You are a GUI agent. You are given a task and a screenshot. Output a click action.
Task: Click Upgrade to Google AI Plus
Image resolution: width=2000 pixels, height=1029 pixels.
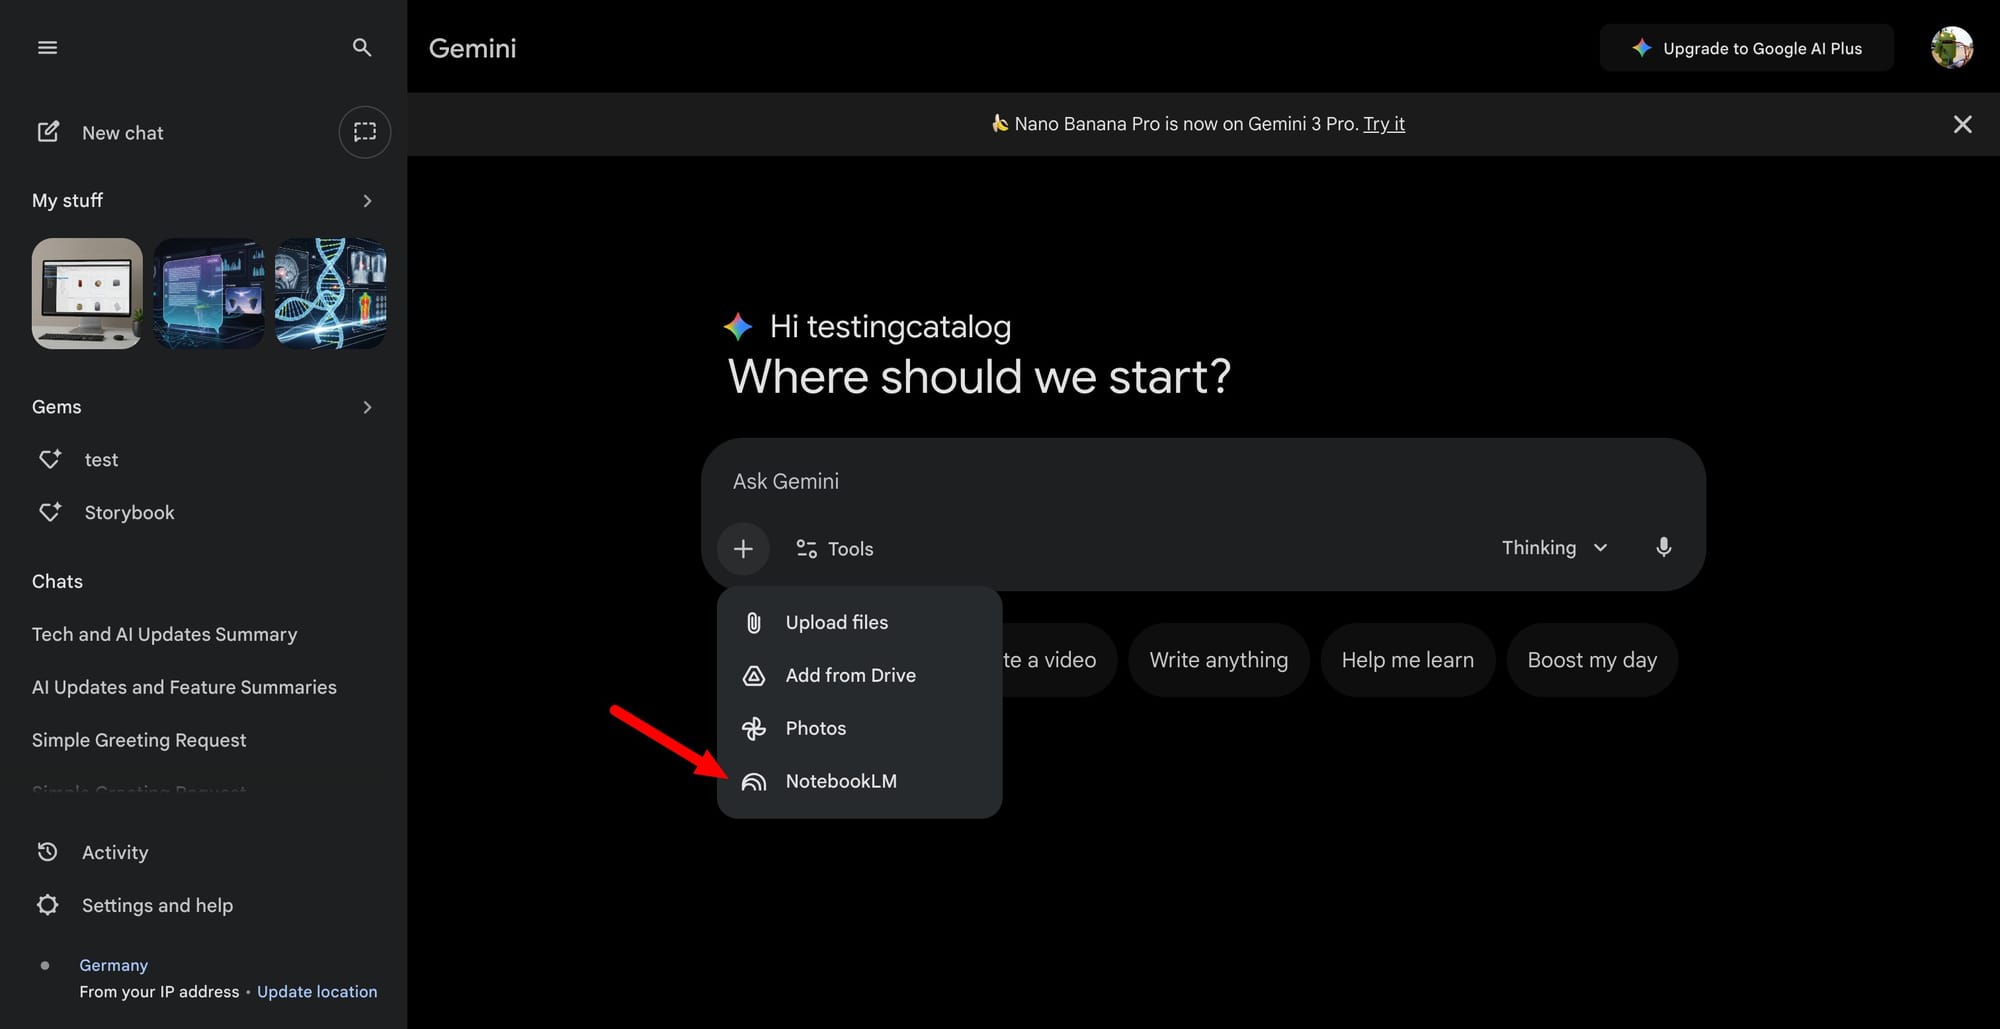click(1746, 48)
